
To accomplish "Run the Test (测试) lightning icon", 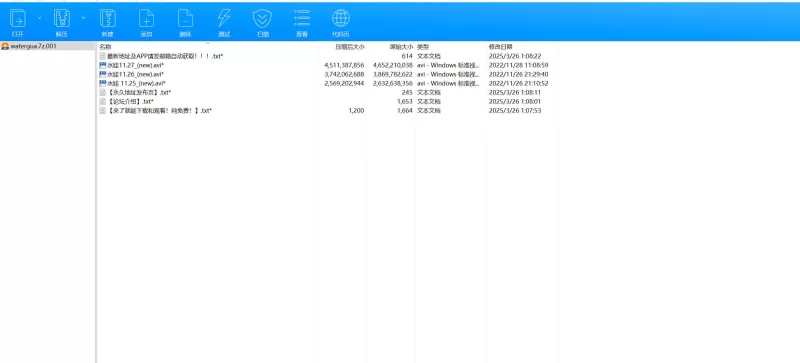I will pyautogui.click(x=224, y=19).
